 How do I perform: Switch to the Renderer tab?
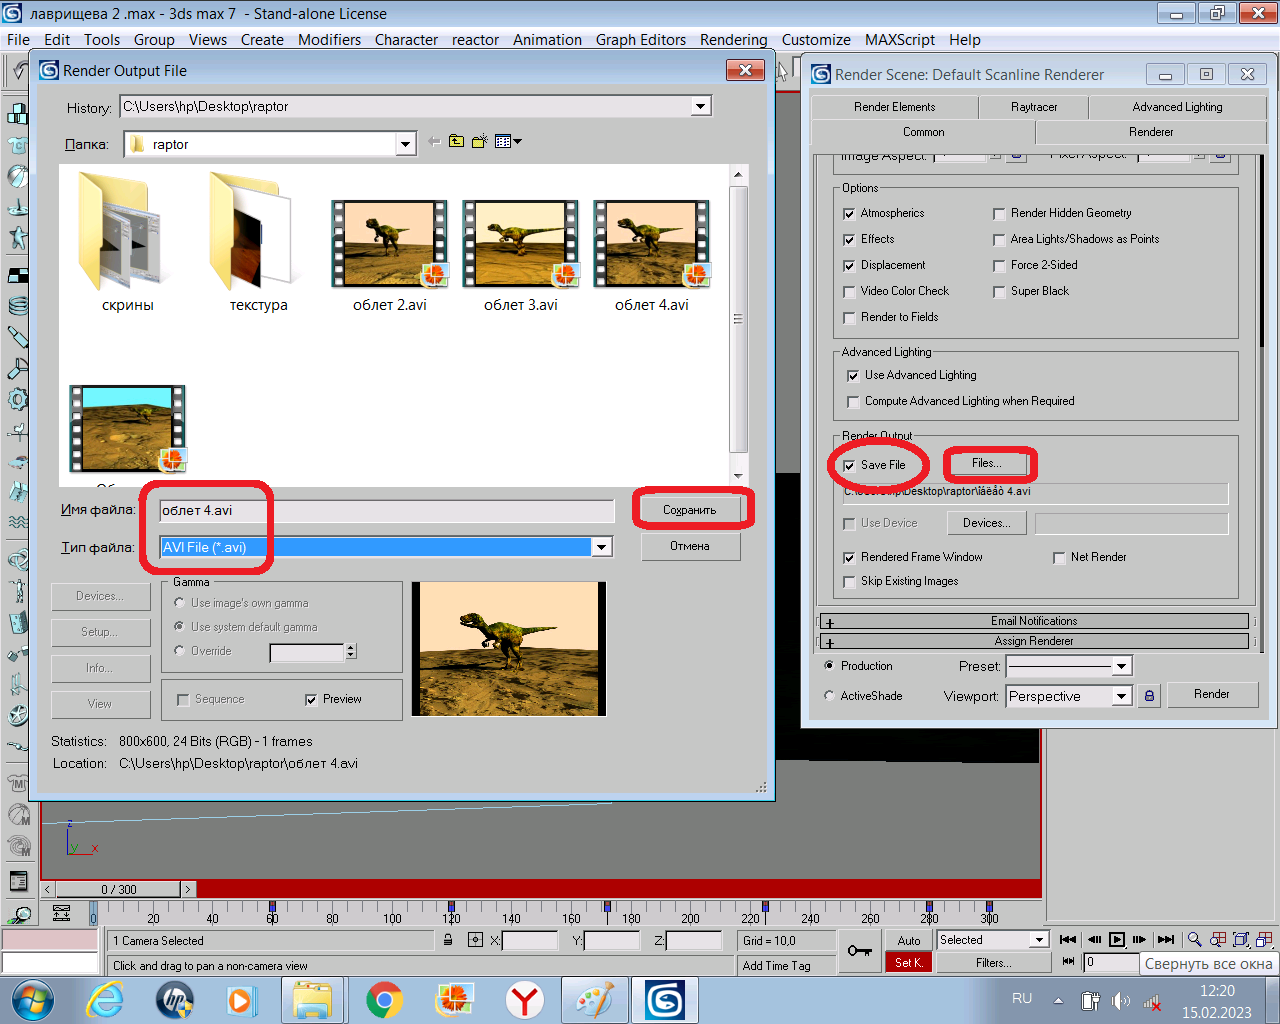pos(1151,132)
